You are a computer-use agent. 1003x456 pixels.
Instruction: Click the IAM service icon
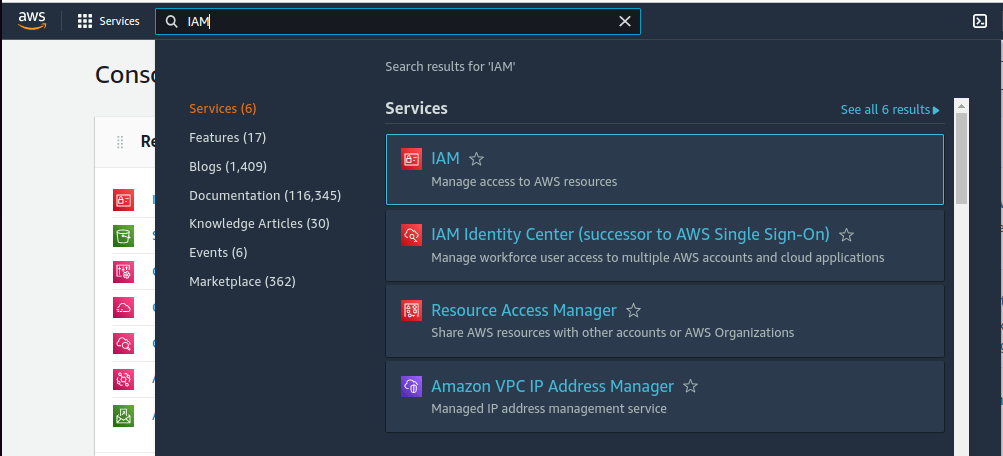pos(411,159)
